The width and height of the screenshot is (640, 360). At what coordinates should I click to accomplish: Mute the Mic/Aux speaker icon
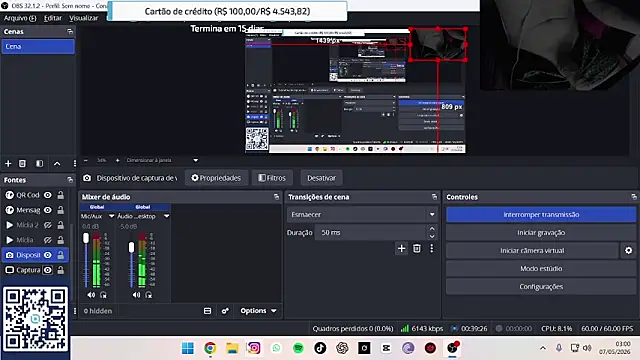(91, 295)
